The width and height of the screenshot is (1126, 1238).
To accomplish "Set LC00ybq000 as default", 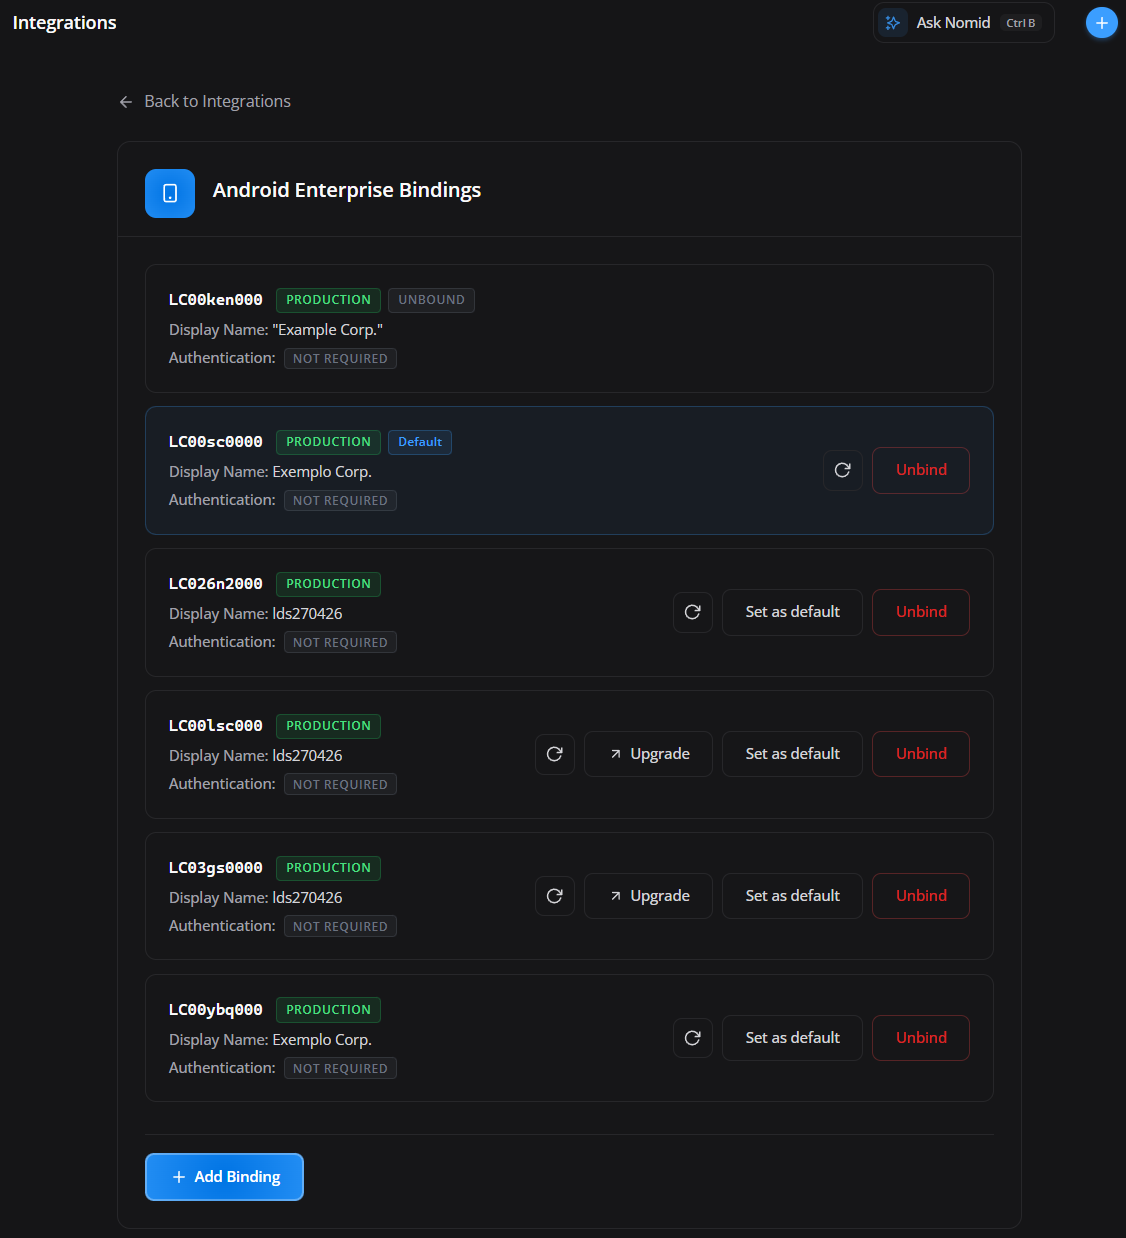I will click(x=792, y=1038).
